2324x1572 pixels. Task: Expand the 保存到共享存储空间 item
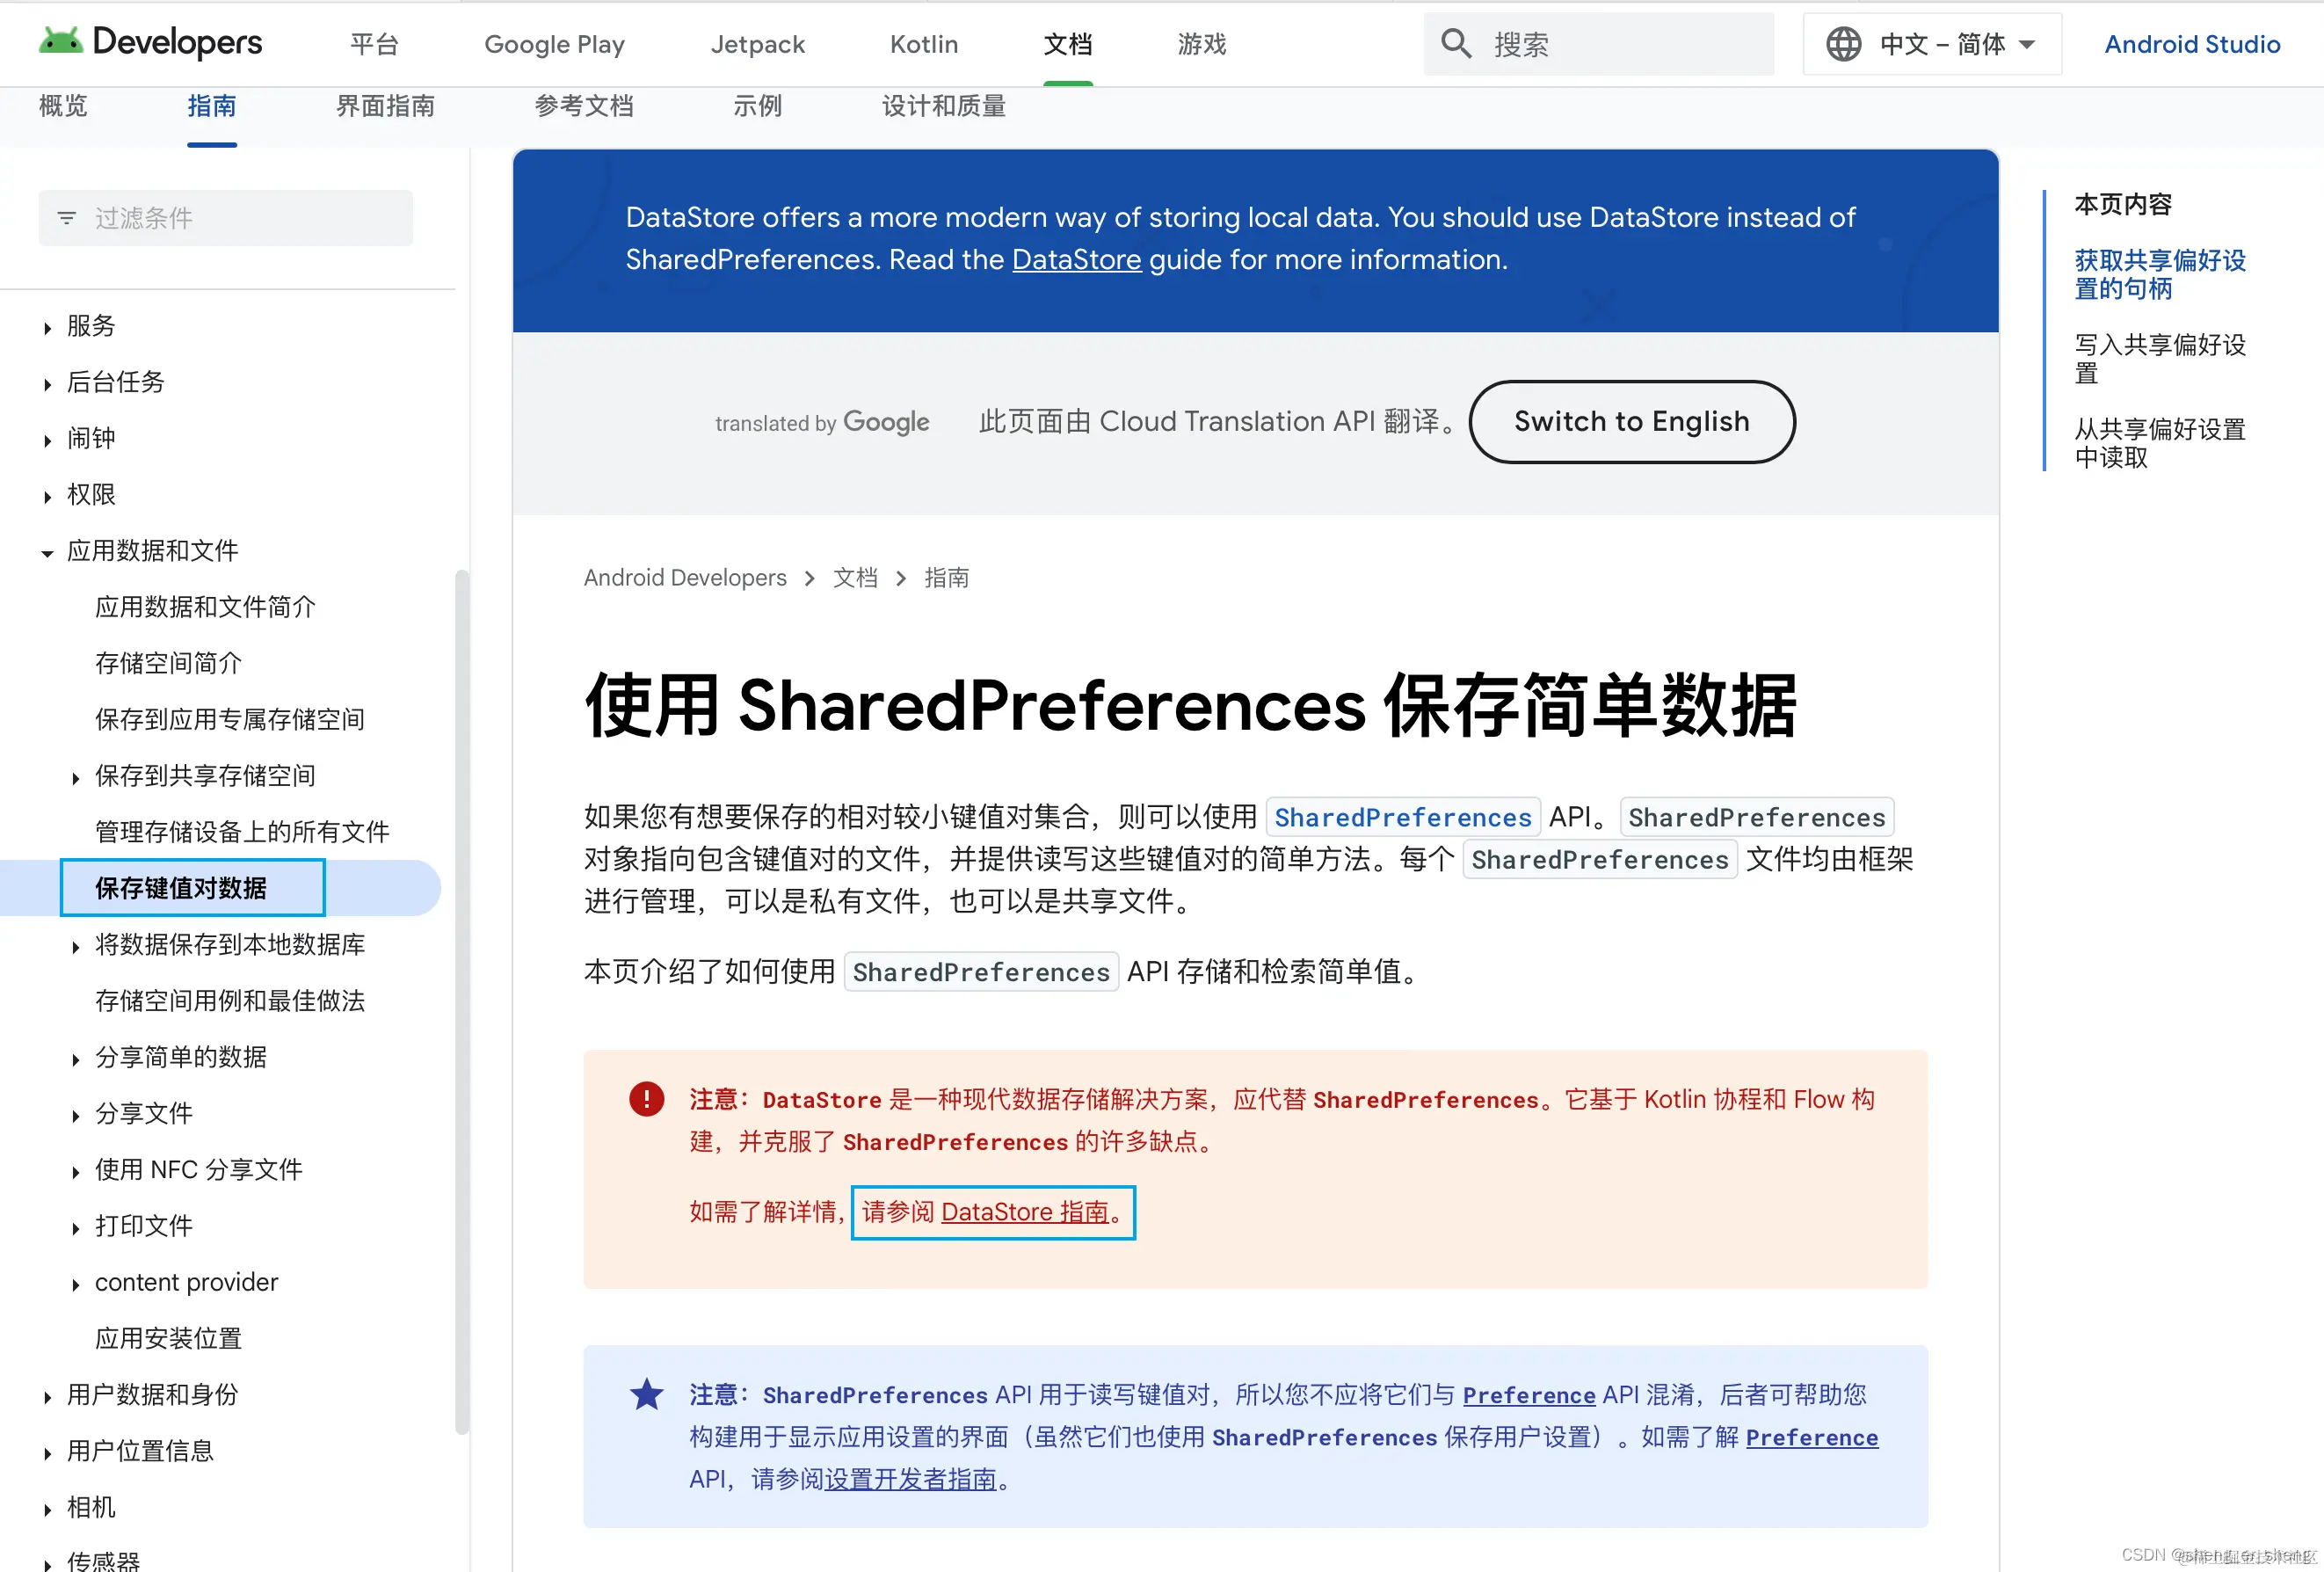[x=77, y=776]
